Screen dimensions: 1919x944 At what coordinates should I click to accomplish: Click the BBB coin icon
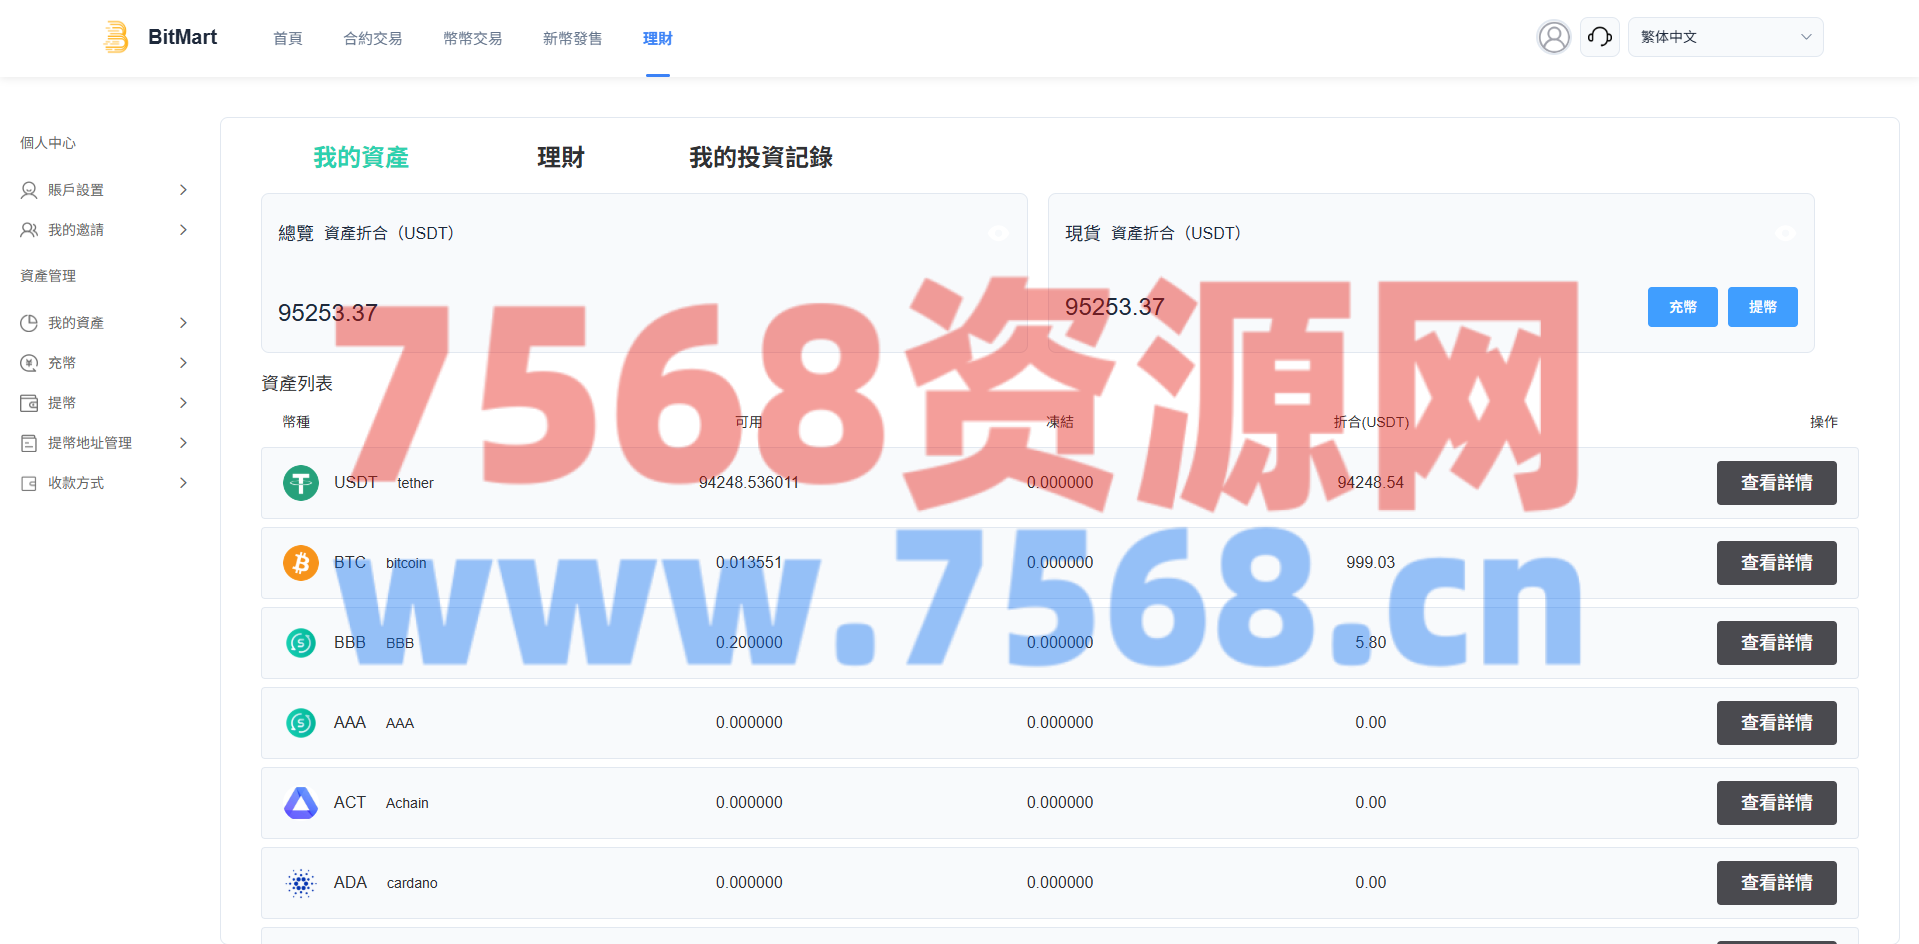[x=300, y=643]
